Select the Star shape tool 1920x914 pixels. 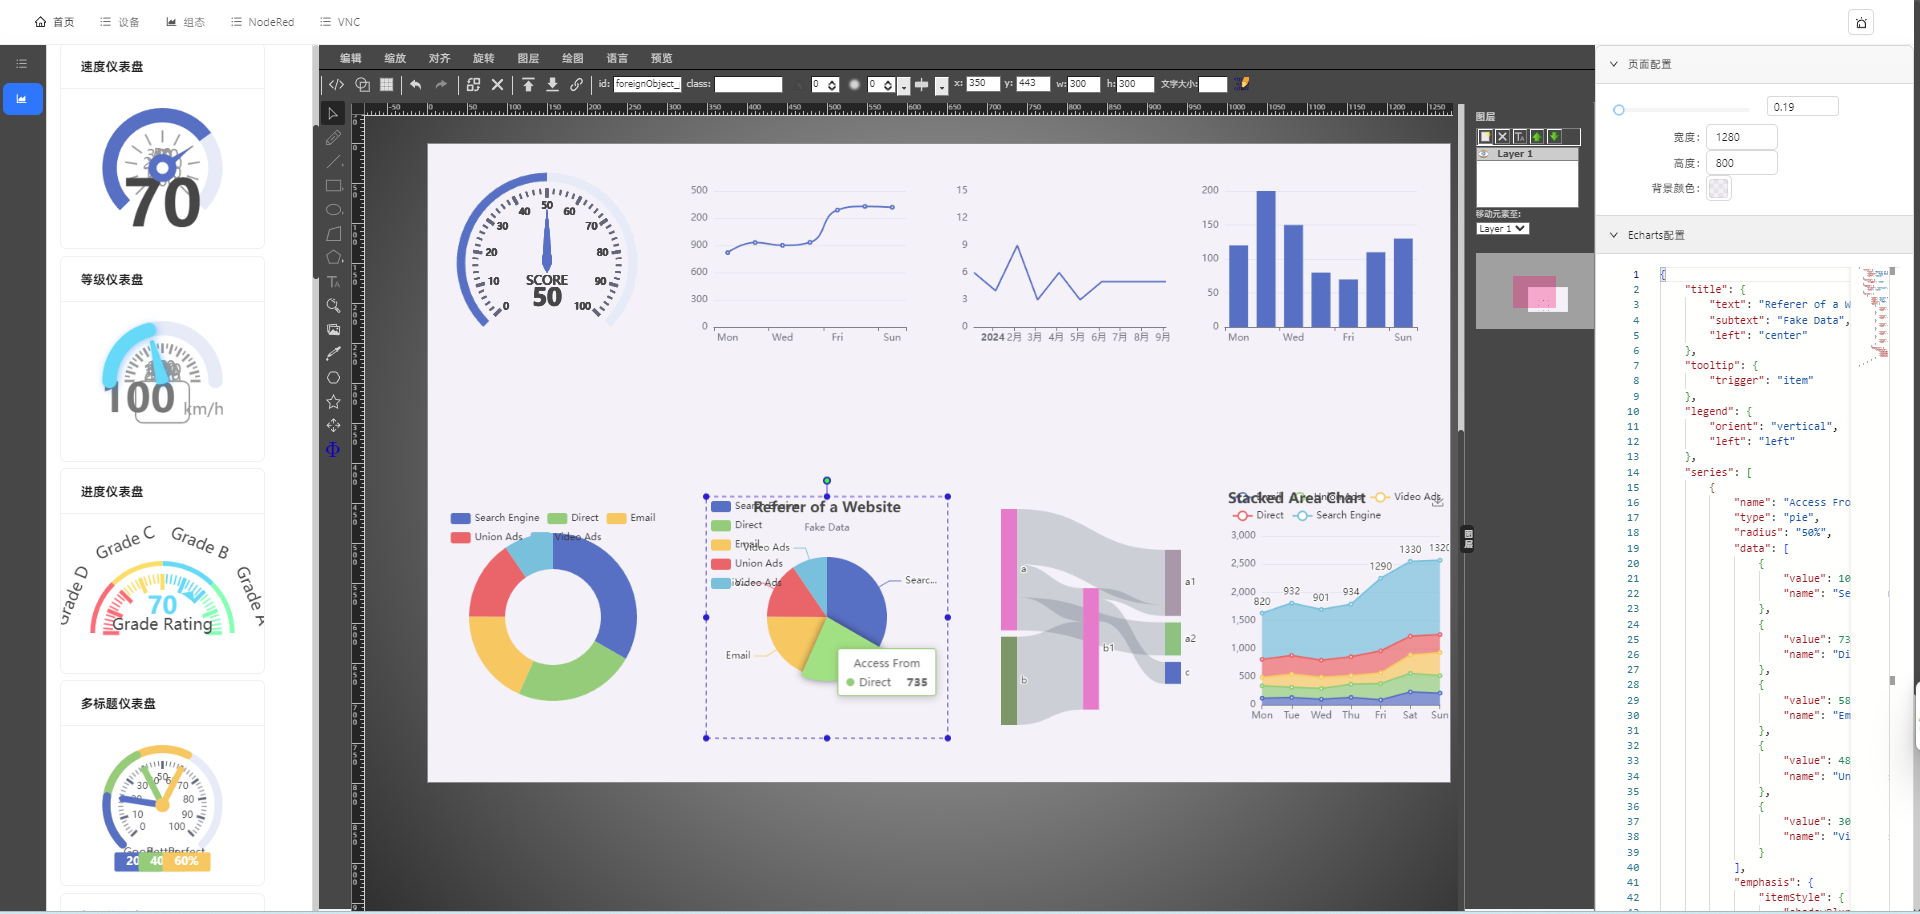pos(333,402)
